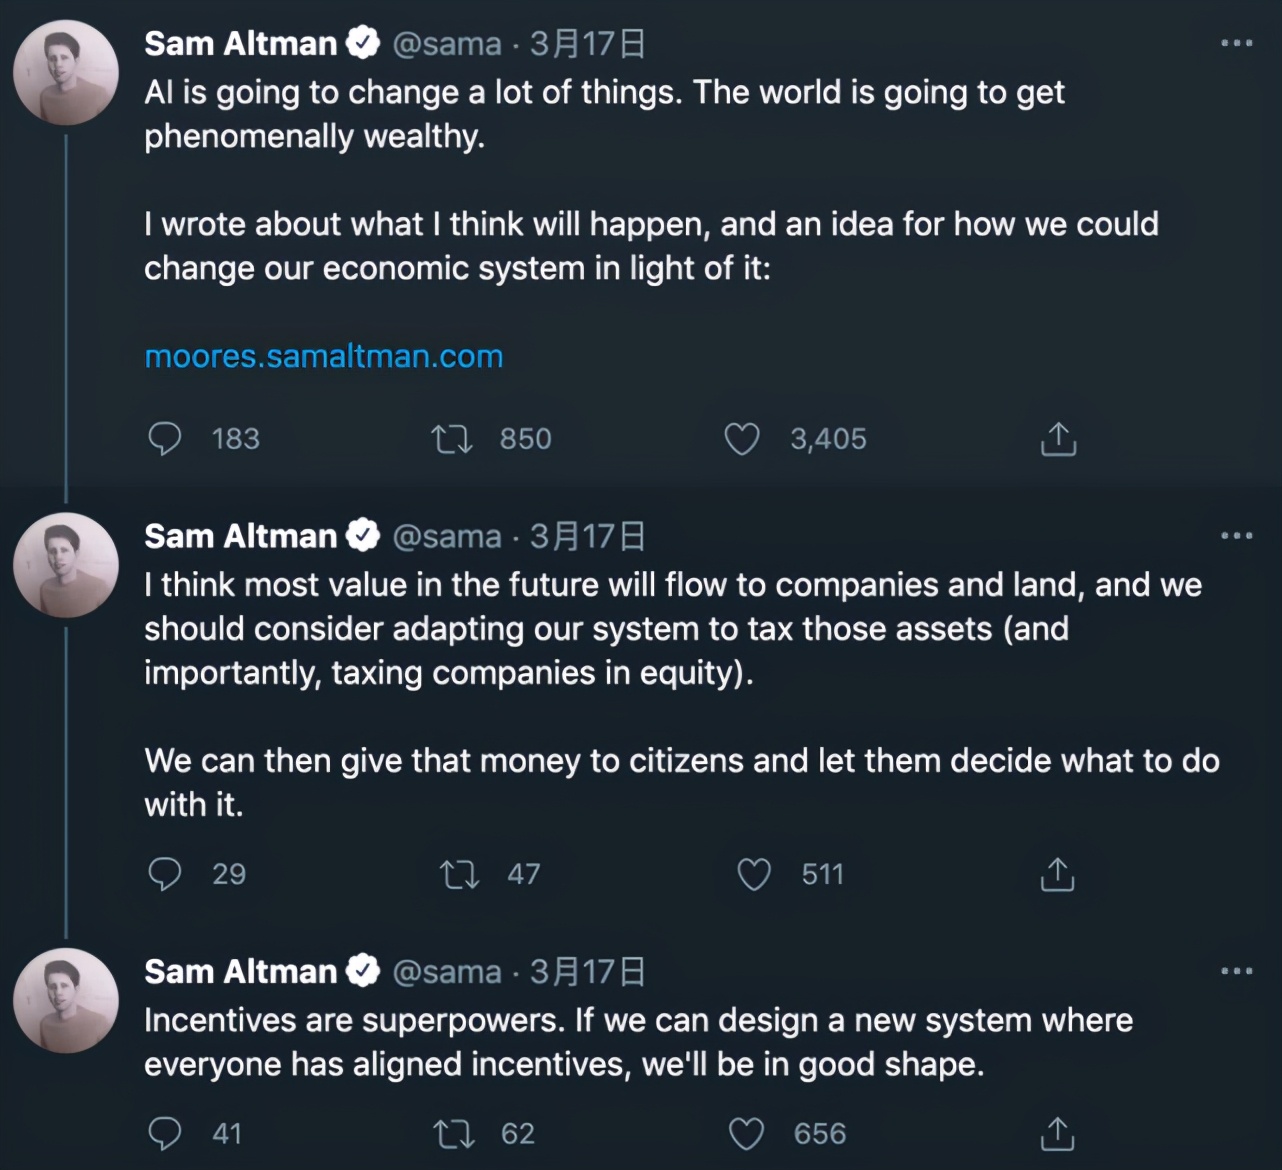Reply to the 'Incentives are superpowers' tweet

tap(165, 1133)
